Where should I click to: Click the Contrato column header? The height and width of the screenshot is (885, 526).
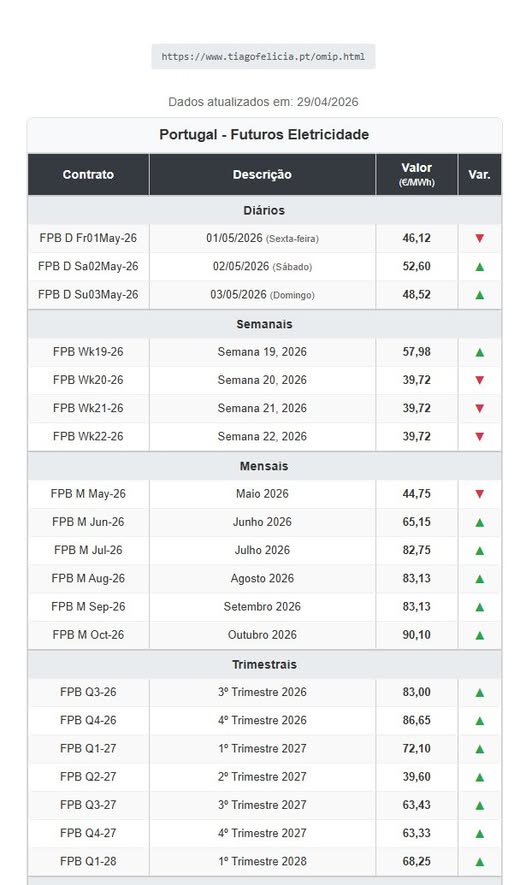point(88,174)
